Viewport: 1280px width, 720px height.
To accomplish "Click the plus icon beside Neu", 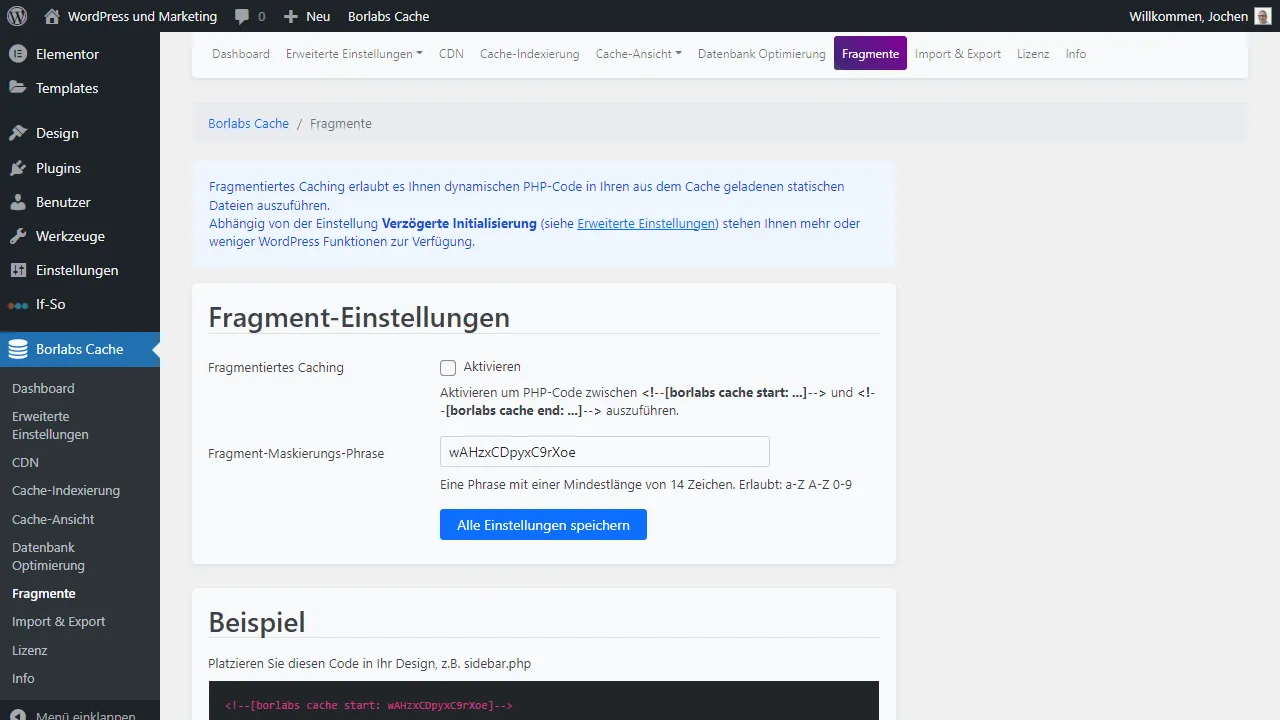I will 291,17.
